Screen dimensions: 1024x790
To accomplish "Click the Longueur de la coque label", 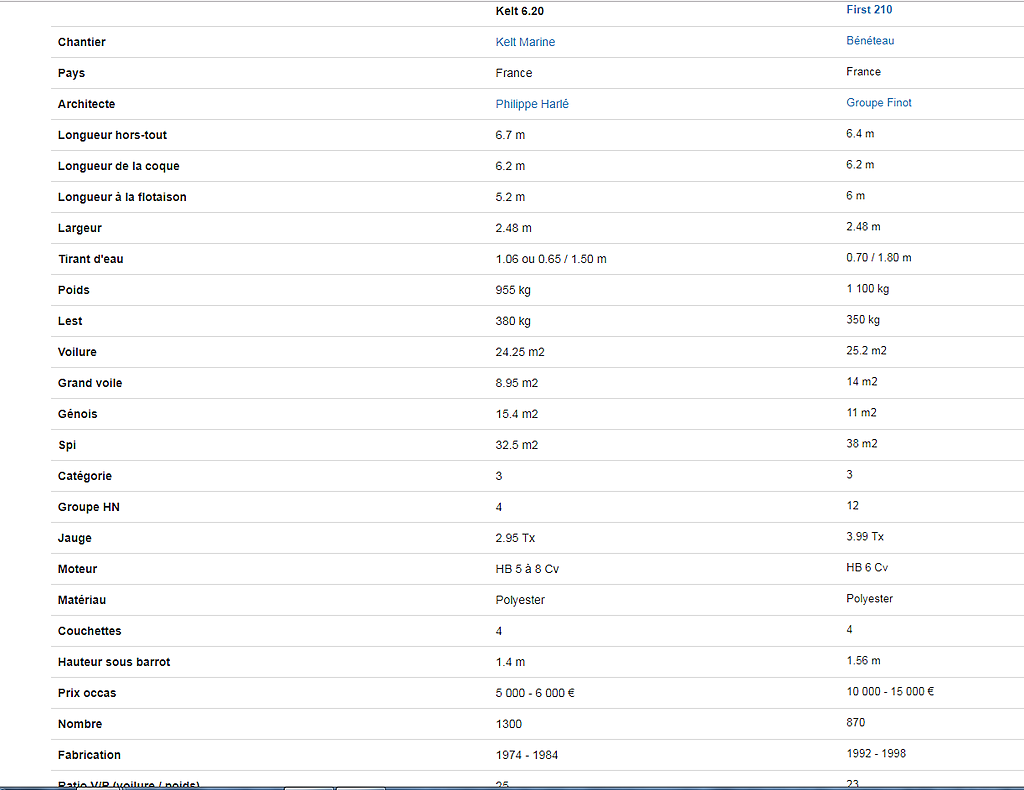I will [118, 166].
